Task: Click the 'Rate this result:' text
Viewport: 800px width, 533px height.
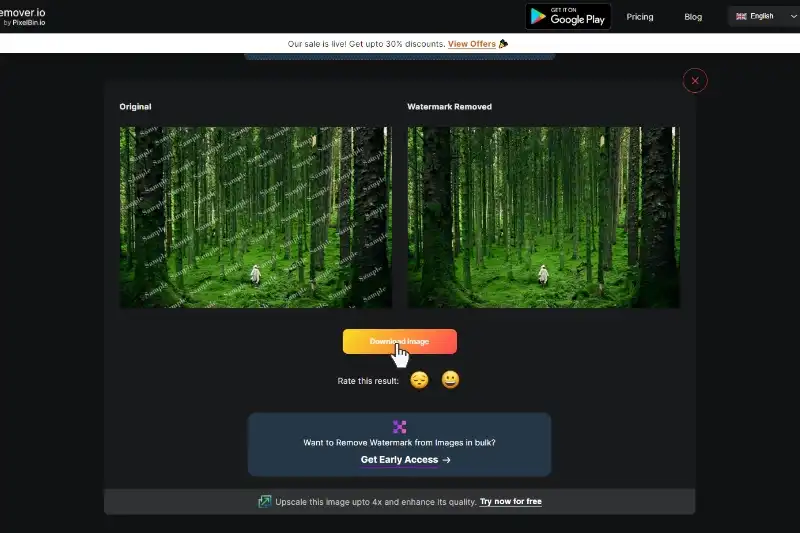Action: [368, 381]
